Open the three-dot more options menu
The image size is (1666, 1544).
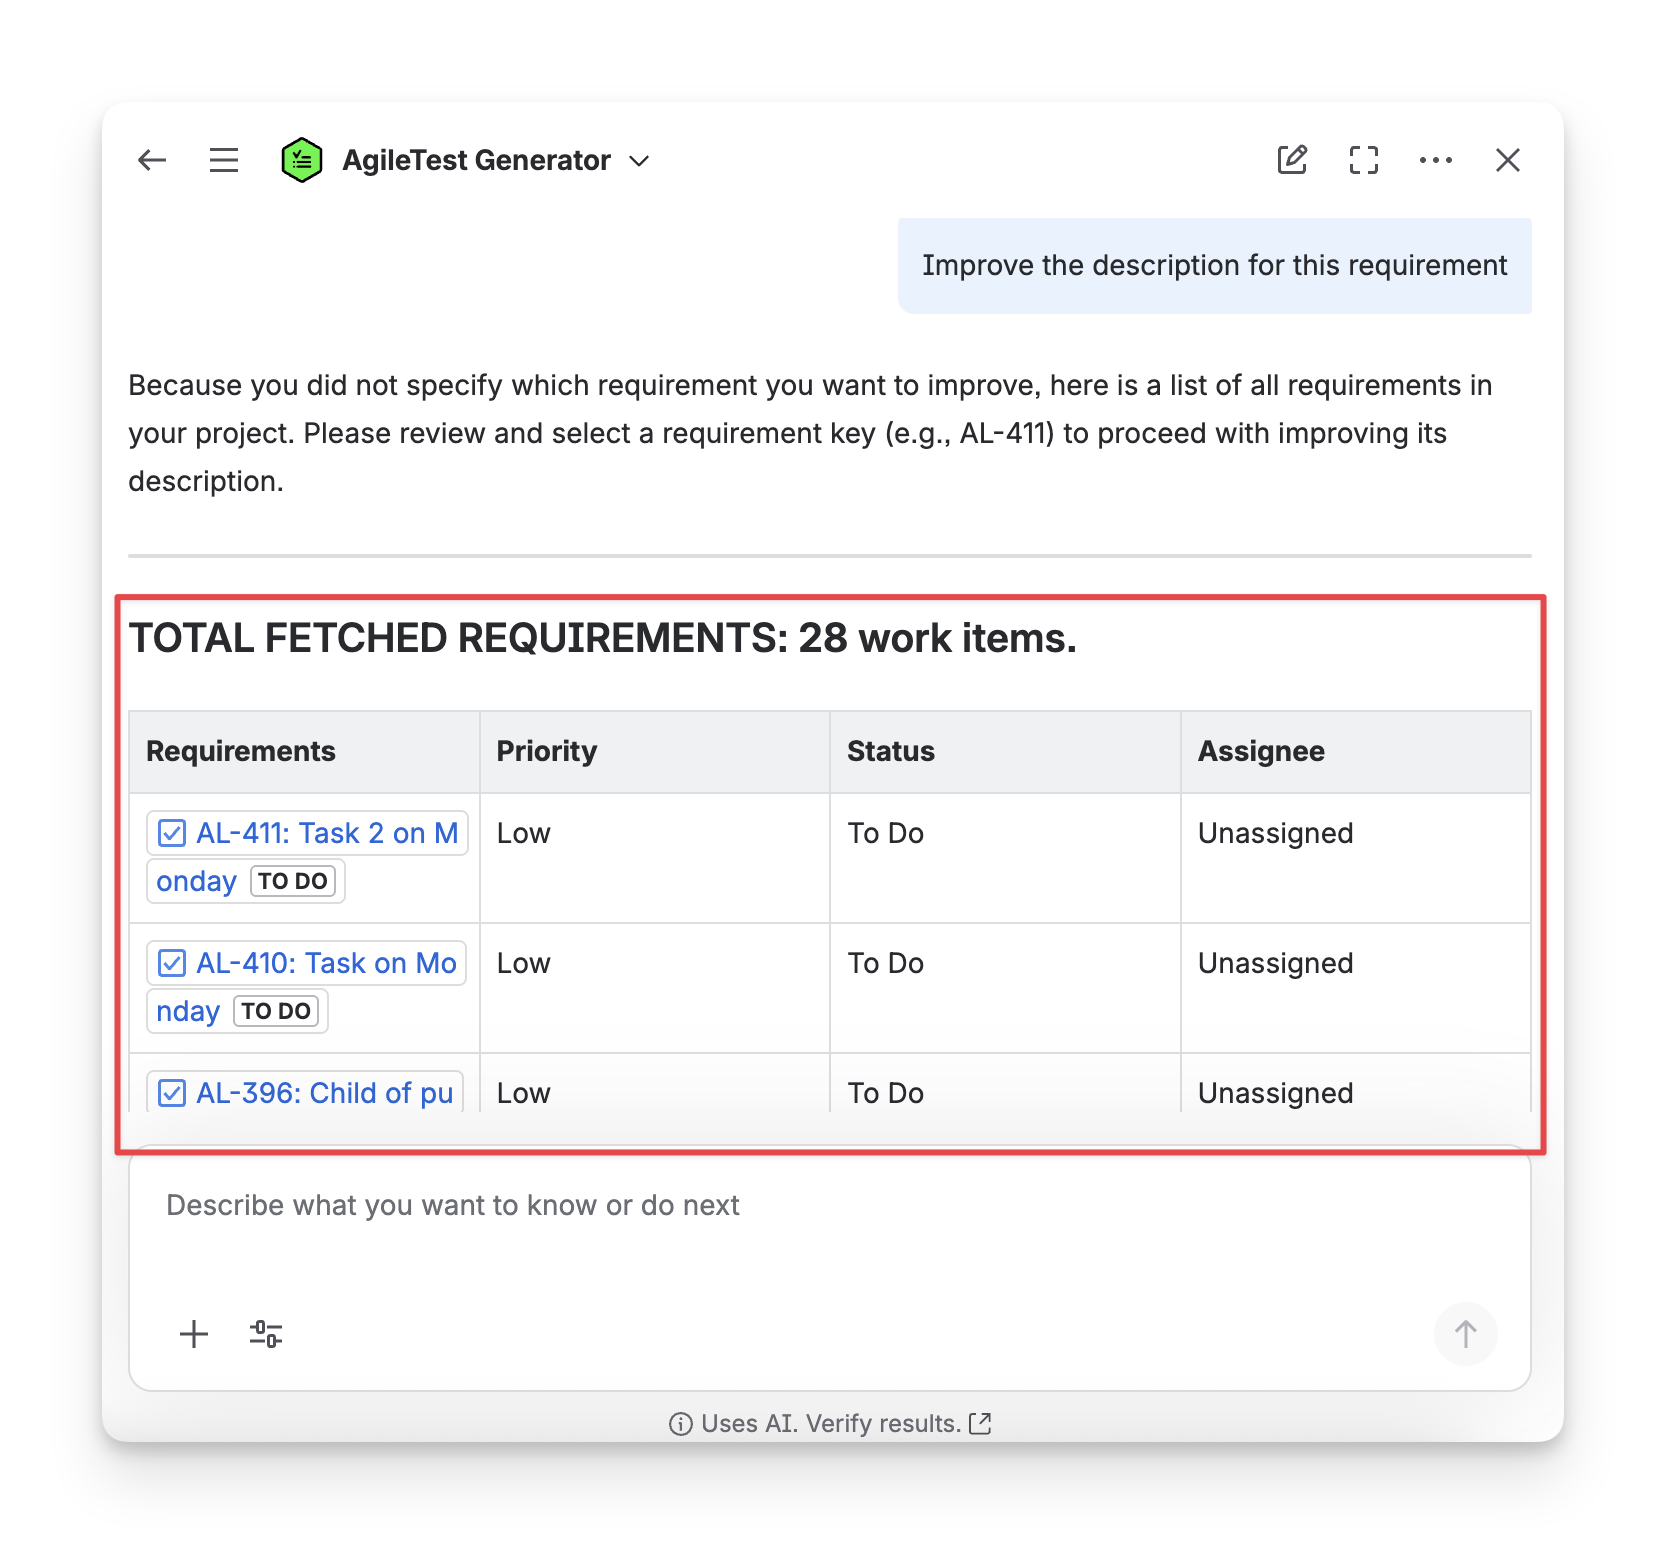pyautogui.click(x=1436, y=160)
